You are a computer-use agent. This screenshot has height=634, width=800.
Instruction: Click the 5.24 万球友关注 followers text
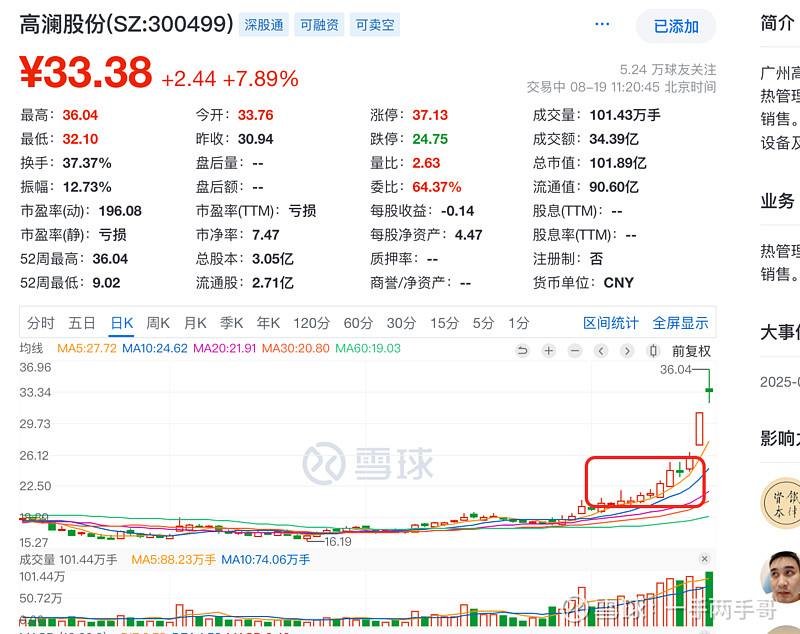pos(668,70)
